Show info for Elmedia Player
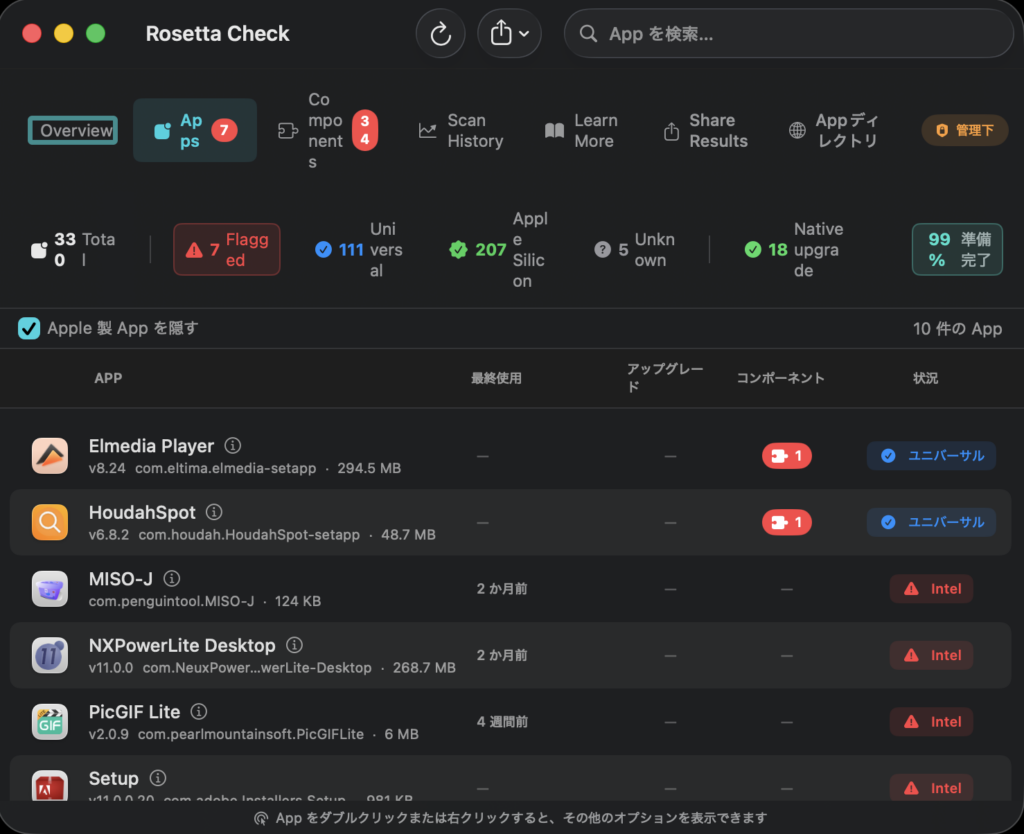This screenshot has width=1024, height=834. coord(232,445)
